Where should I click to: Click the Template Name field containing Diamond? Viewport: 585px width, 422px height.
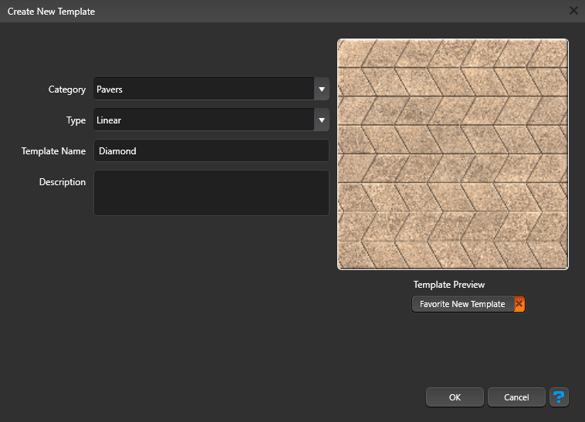211,151
